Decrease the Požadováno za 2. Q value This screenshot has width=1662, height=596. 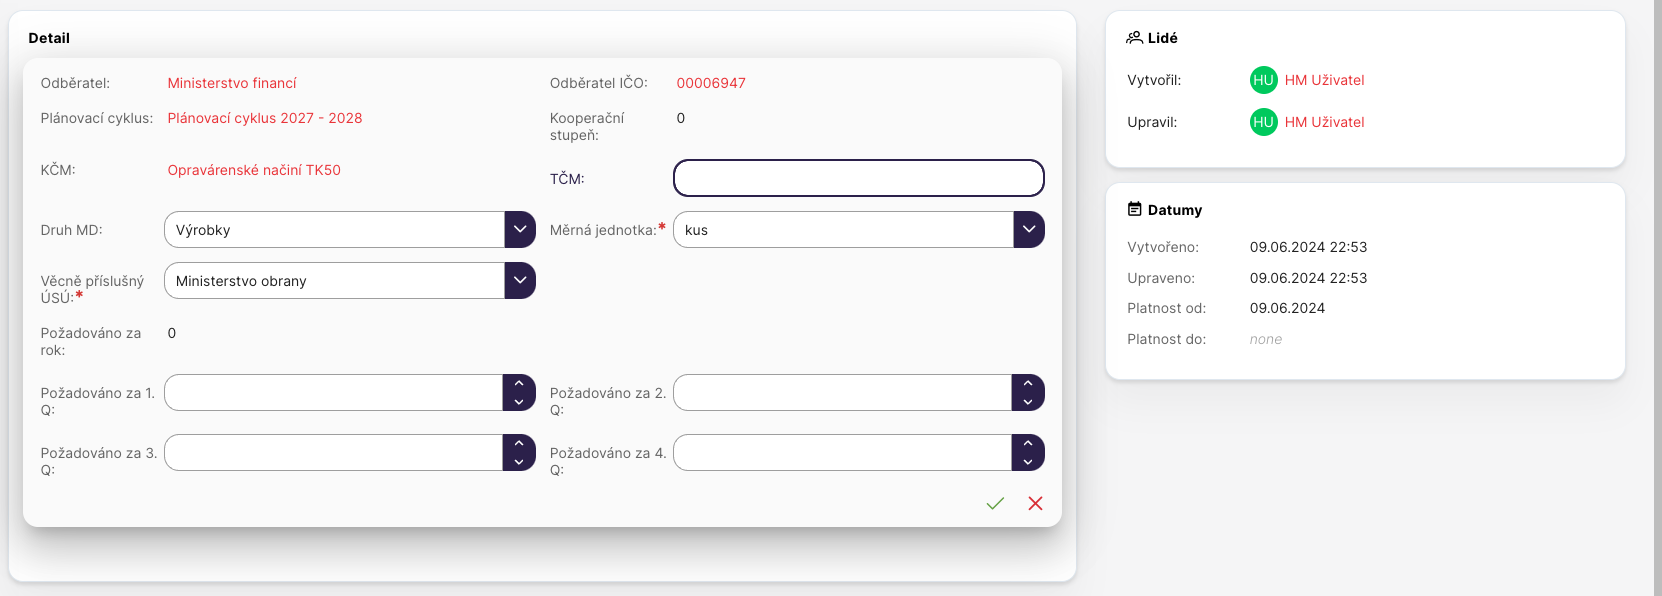(1028, 402)
